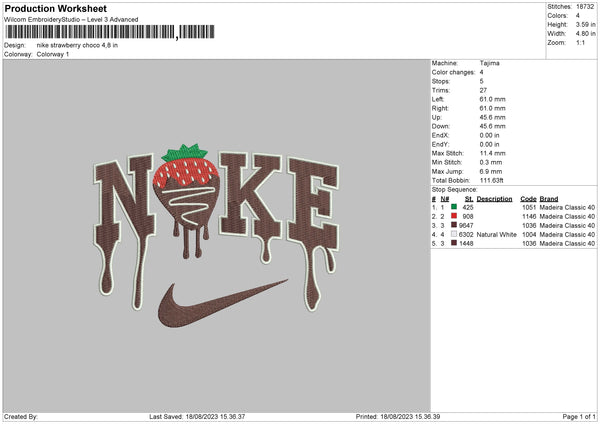
Task: Select the Natural White thread swatch in row 4
Action: [x=454, y=234]
